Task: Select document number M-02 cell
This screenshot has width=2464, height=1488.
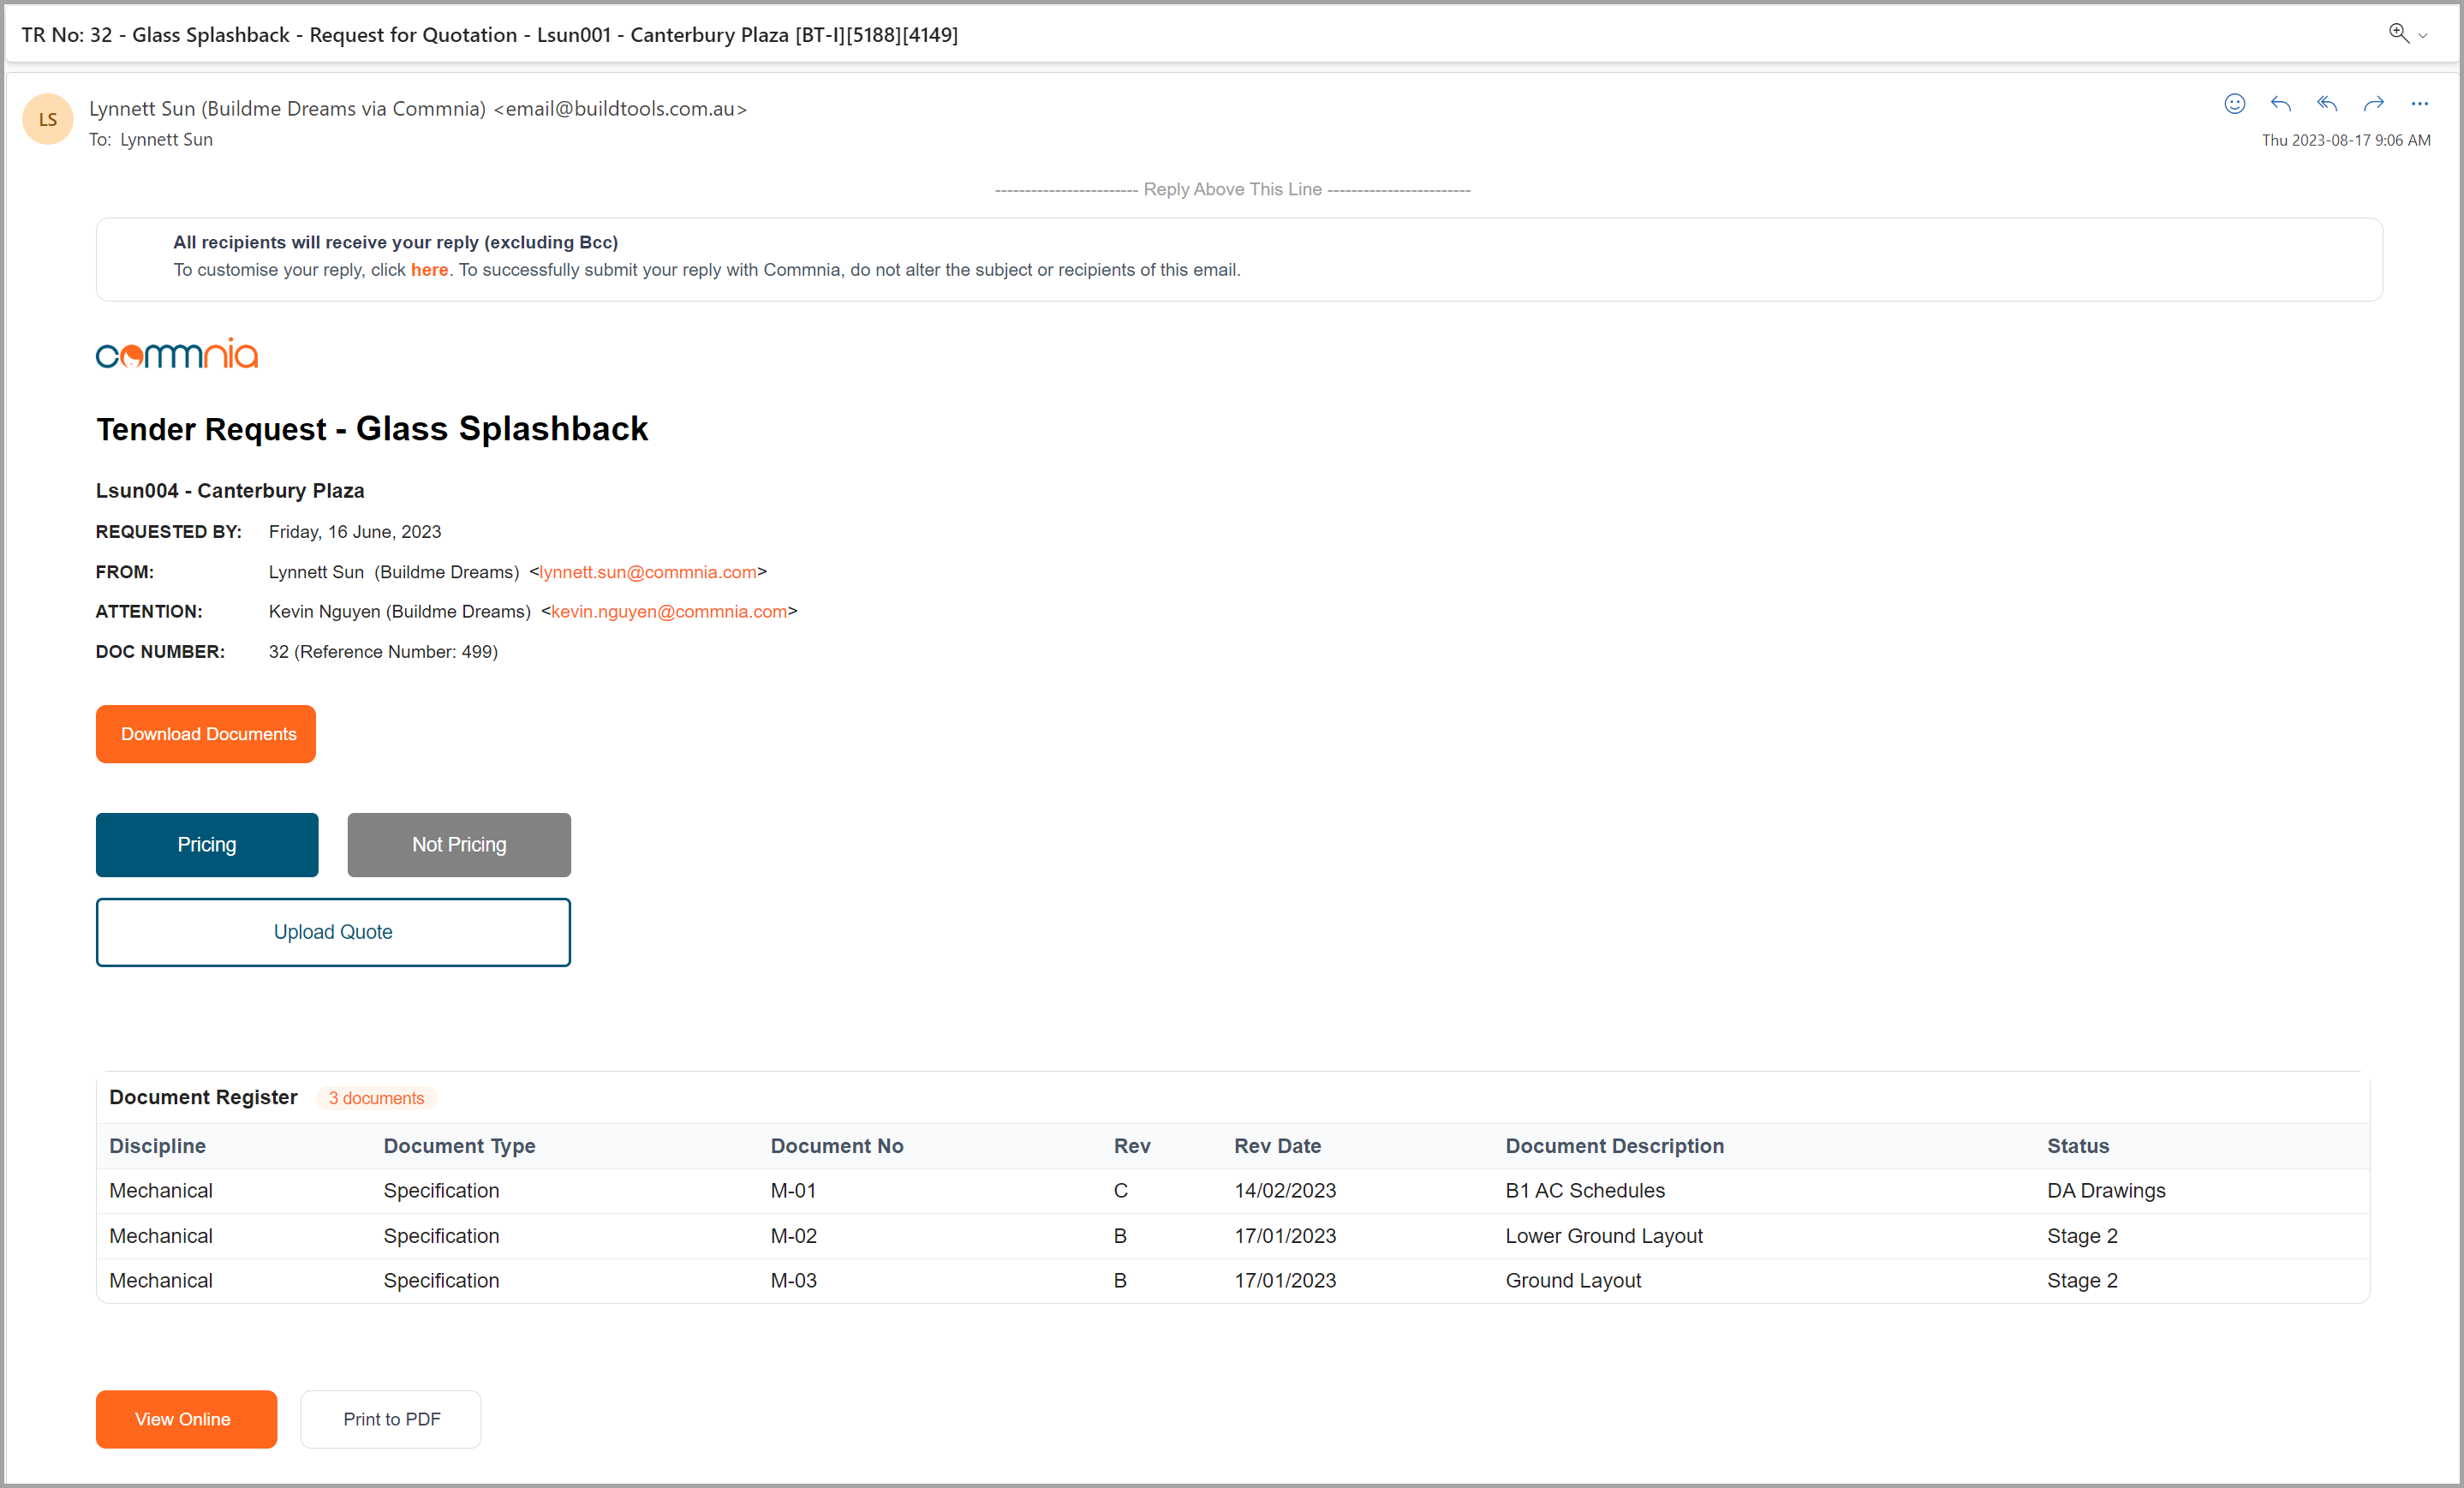Action: coord(793,1236)
